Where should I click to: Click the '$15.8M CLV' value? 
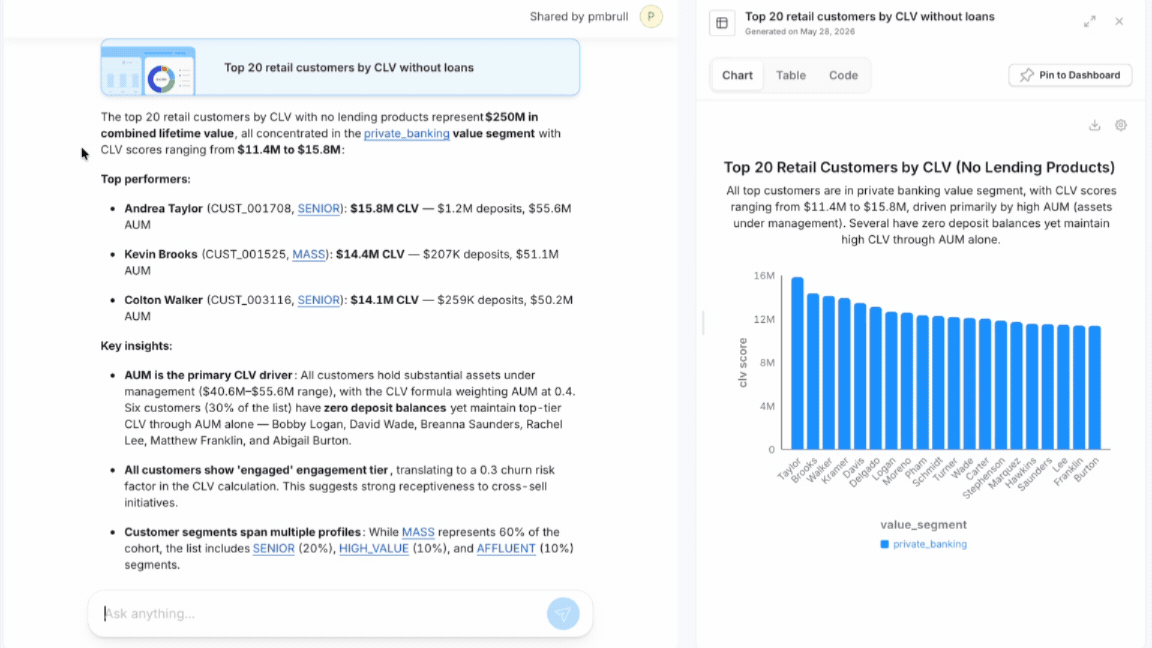coord(384,209)
